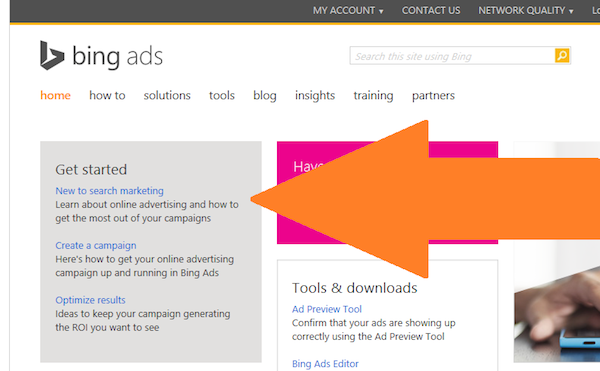Go to the home tab
The width and height of the screenshot is (600, 371).
(x=55, y=95)
